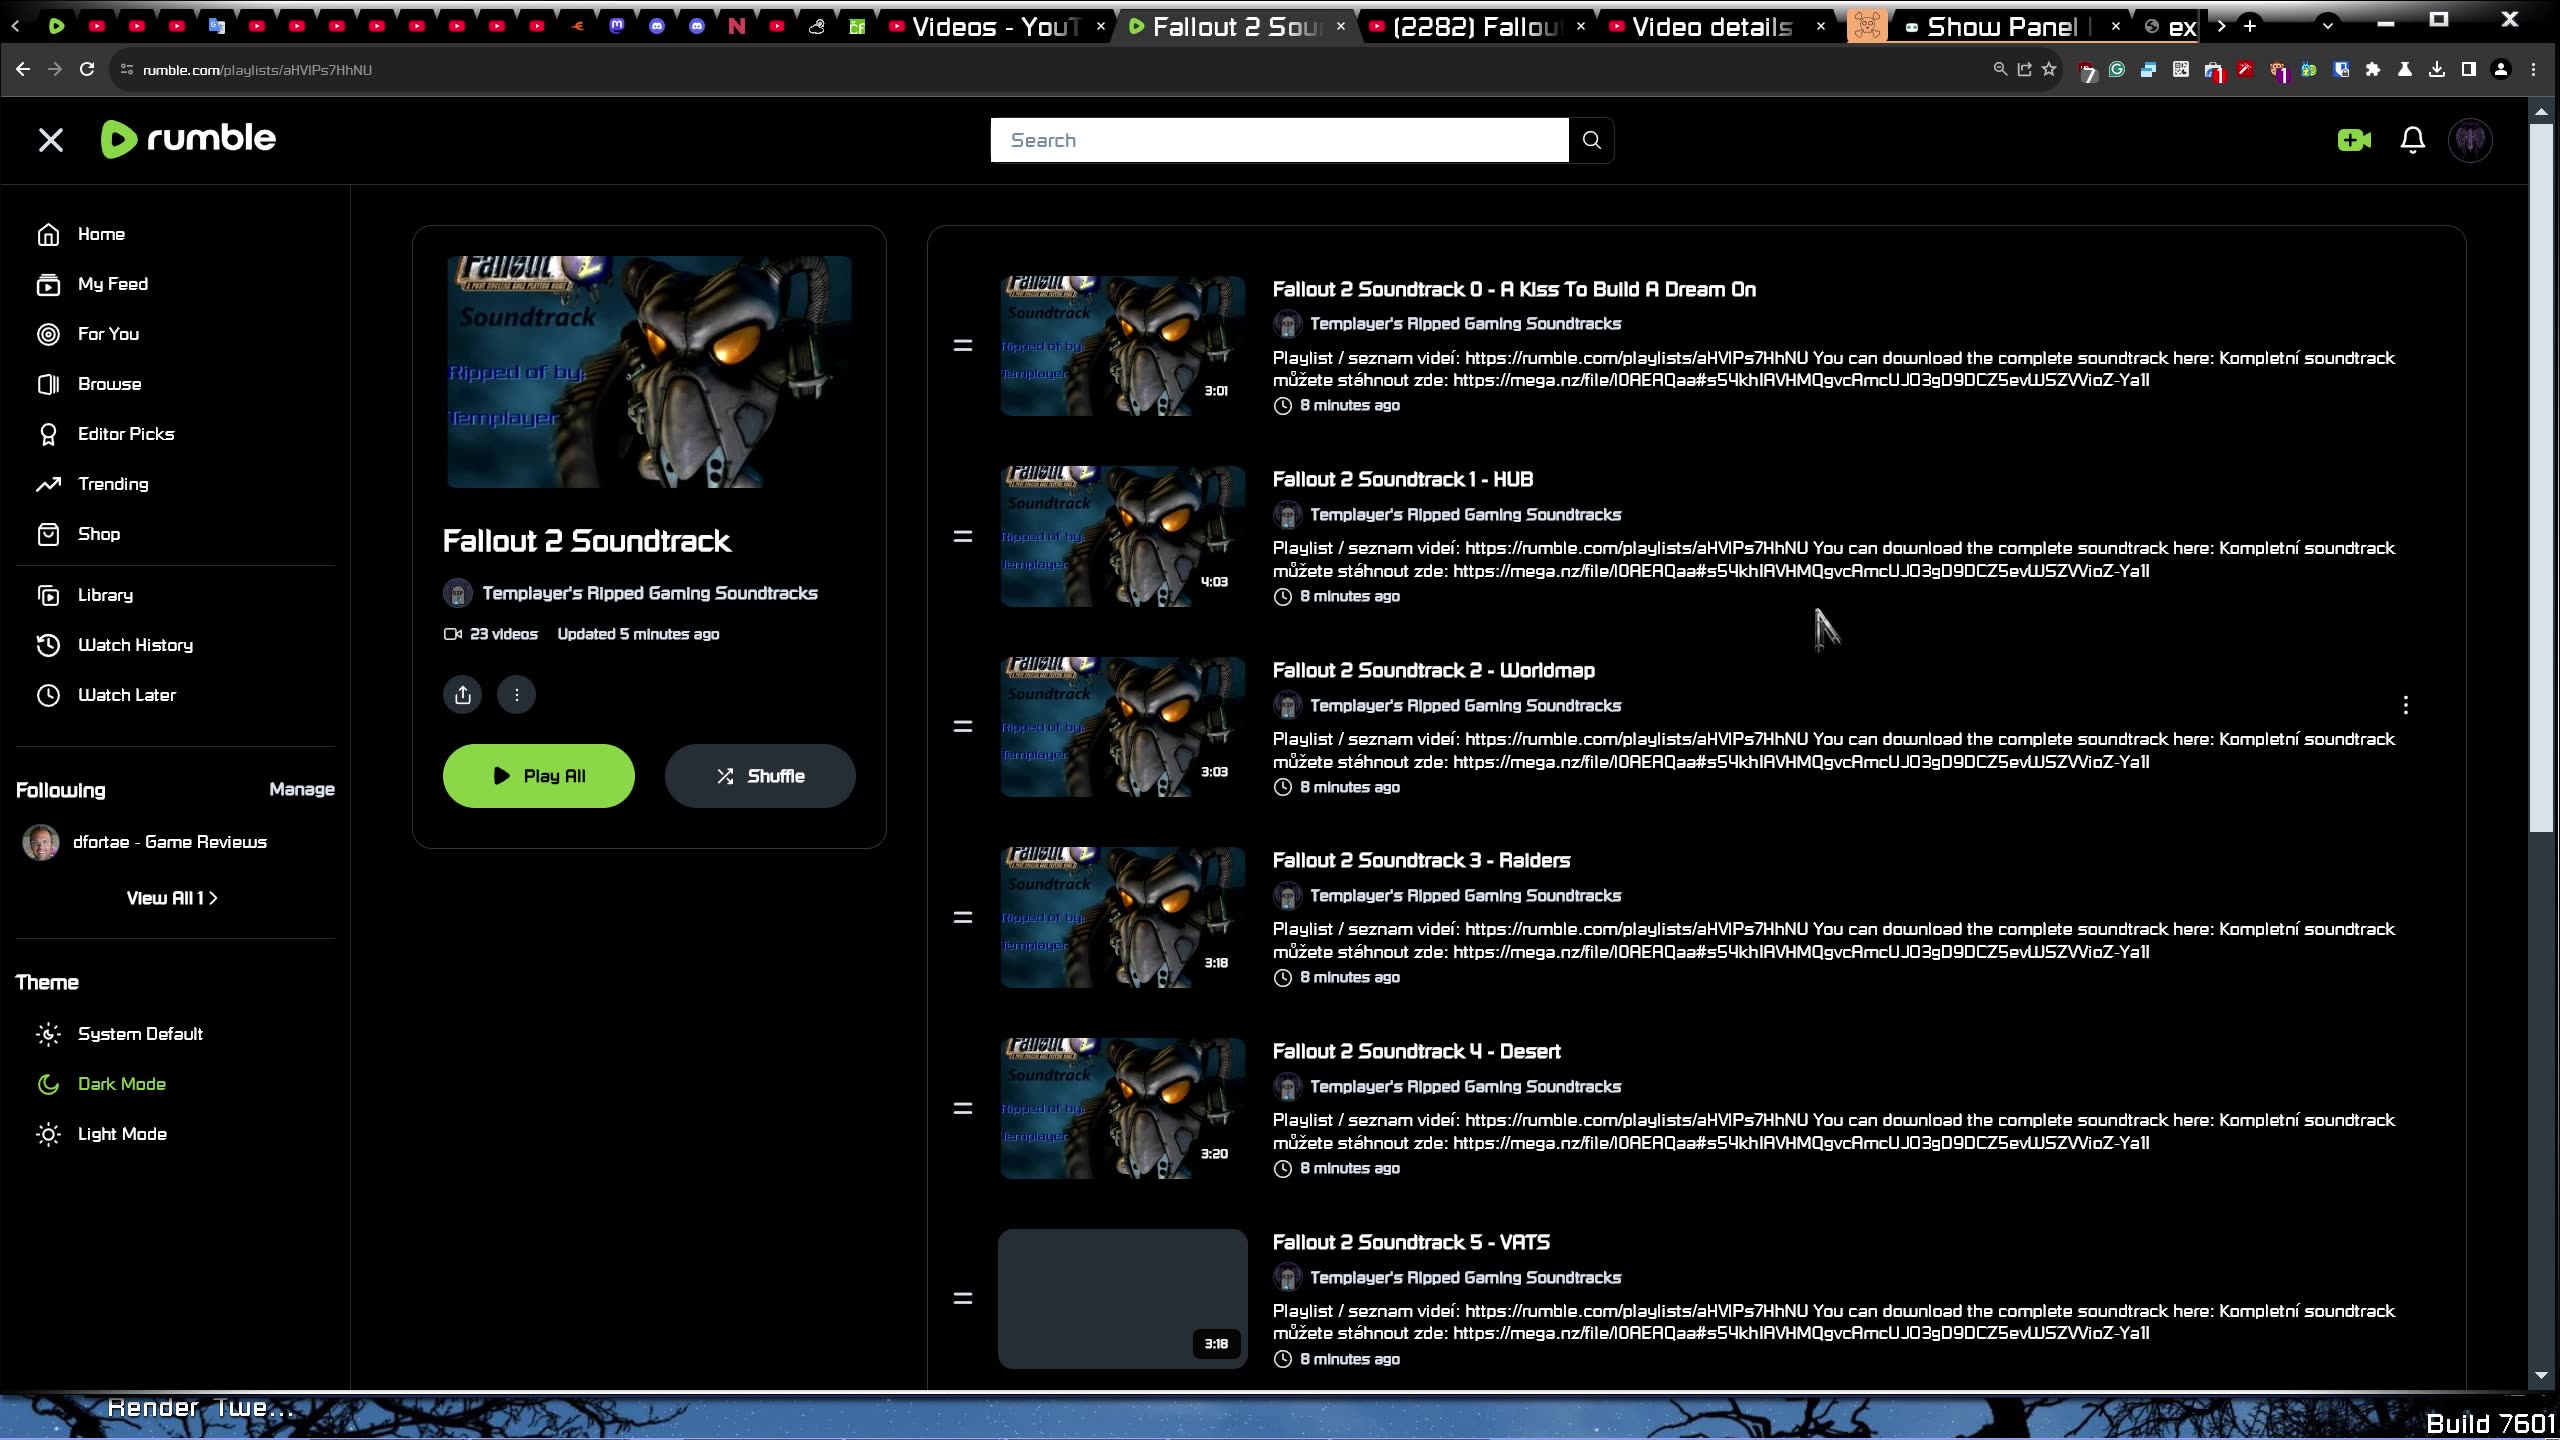The height and width of the screenshot is (1440, 2560).
Task: Open the Trending section
Action: (112, 483)
